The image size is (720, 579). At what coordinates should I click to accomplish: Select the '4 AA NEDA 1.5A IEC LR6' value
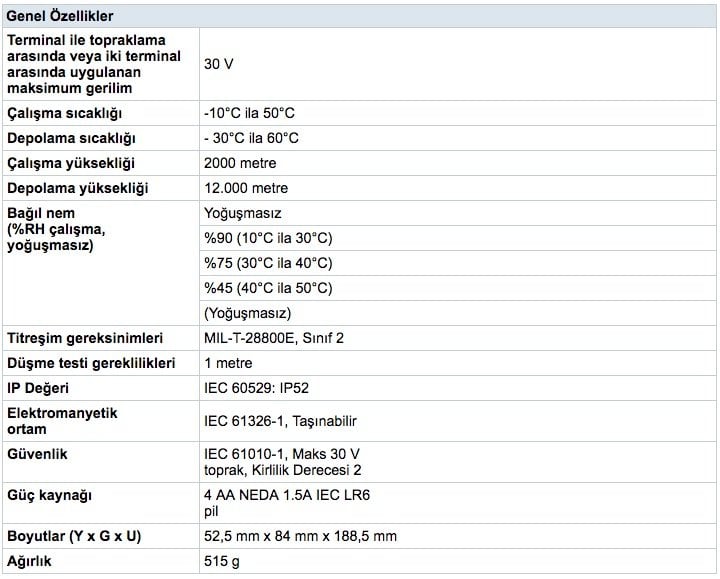[279, 495]
